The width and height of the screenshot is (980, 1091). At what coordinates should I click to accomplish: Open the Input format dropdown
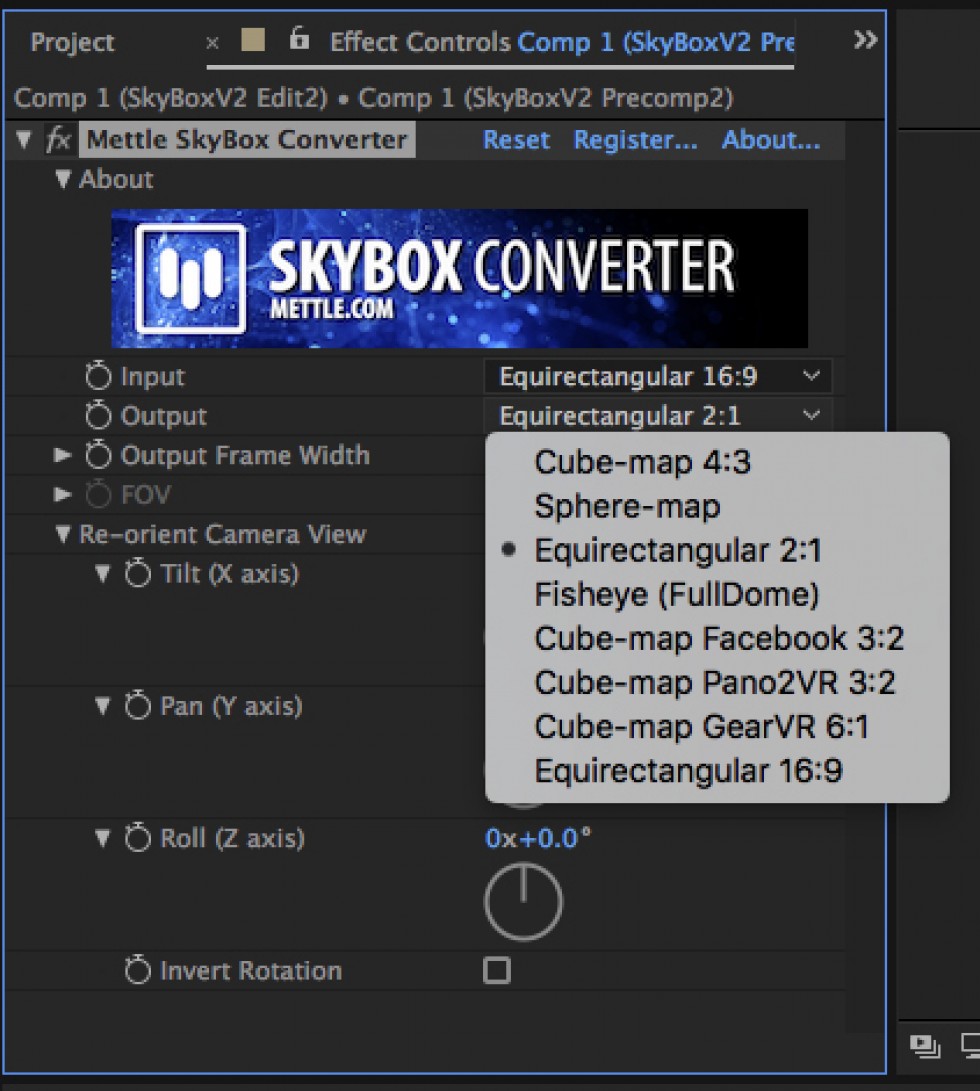pyautogui.click(x=657, y=377)
